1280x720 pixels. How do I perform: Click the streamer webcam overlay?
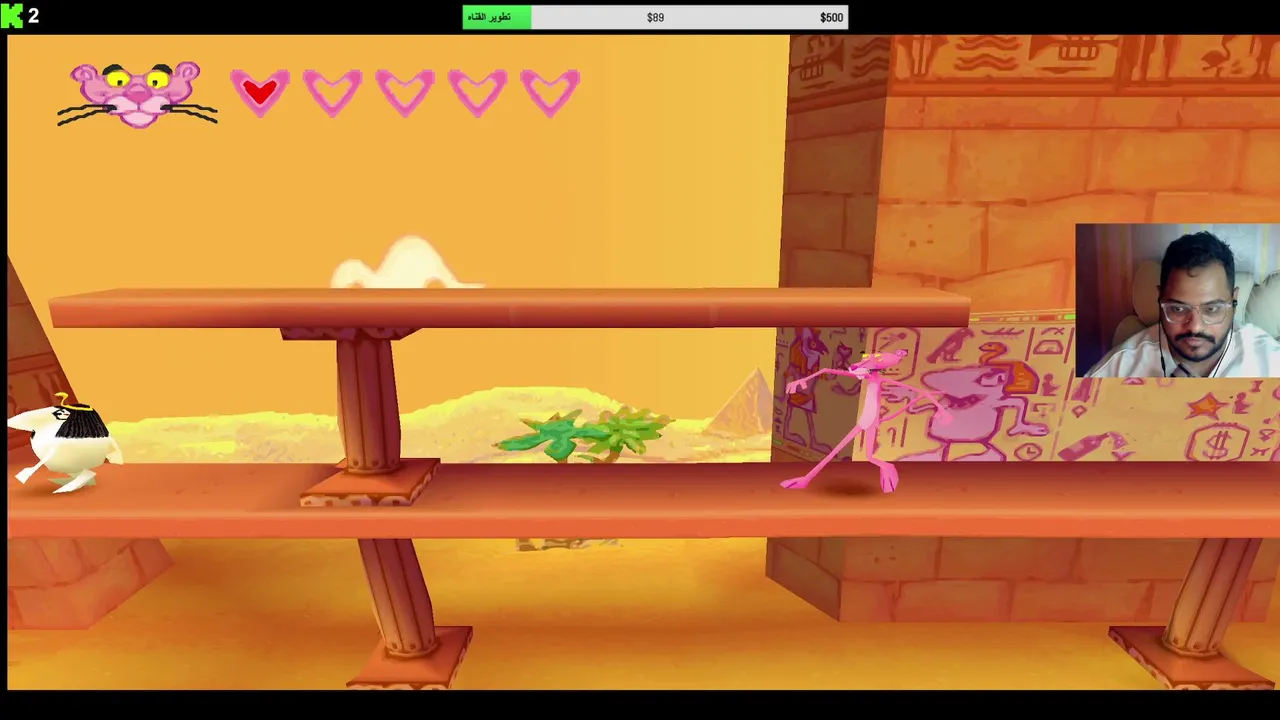point(1177,301)
